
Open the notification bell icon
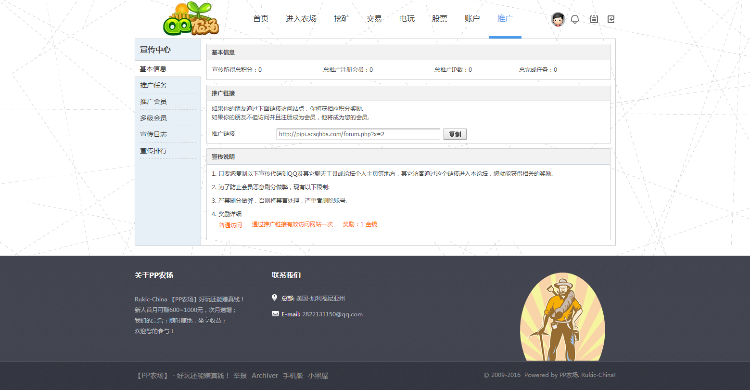pyautogui.click(x=575, y=19)
